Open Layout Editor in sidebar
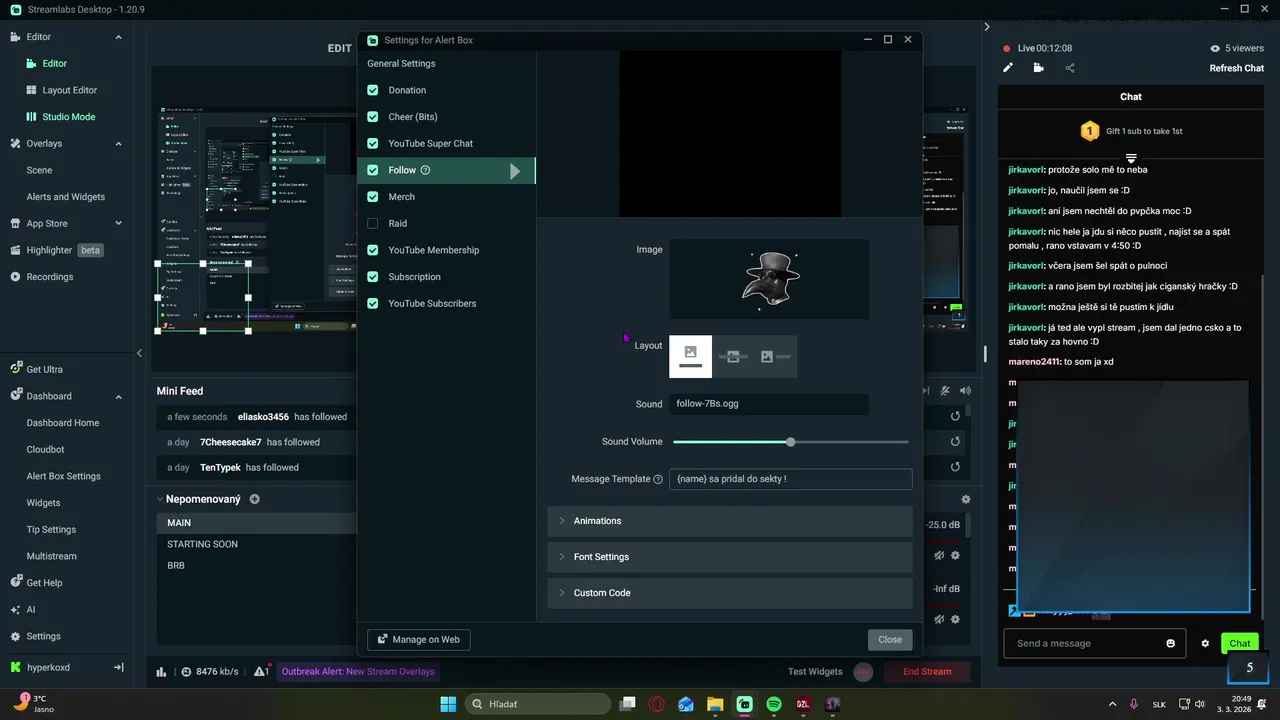 point(69,90)
